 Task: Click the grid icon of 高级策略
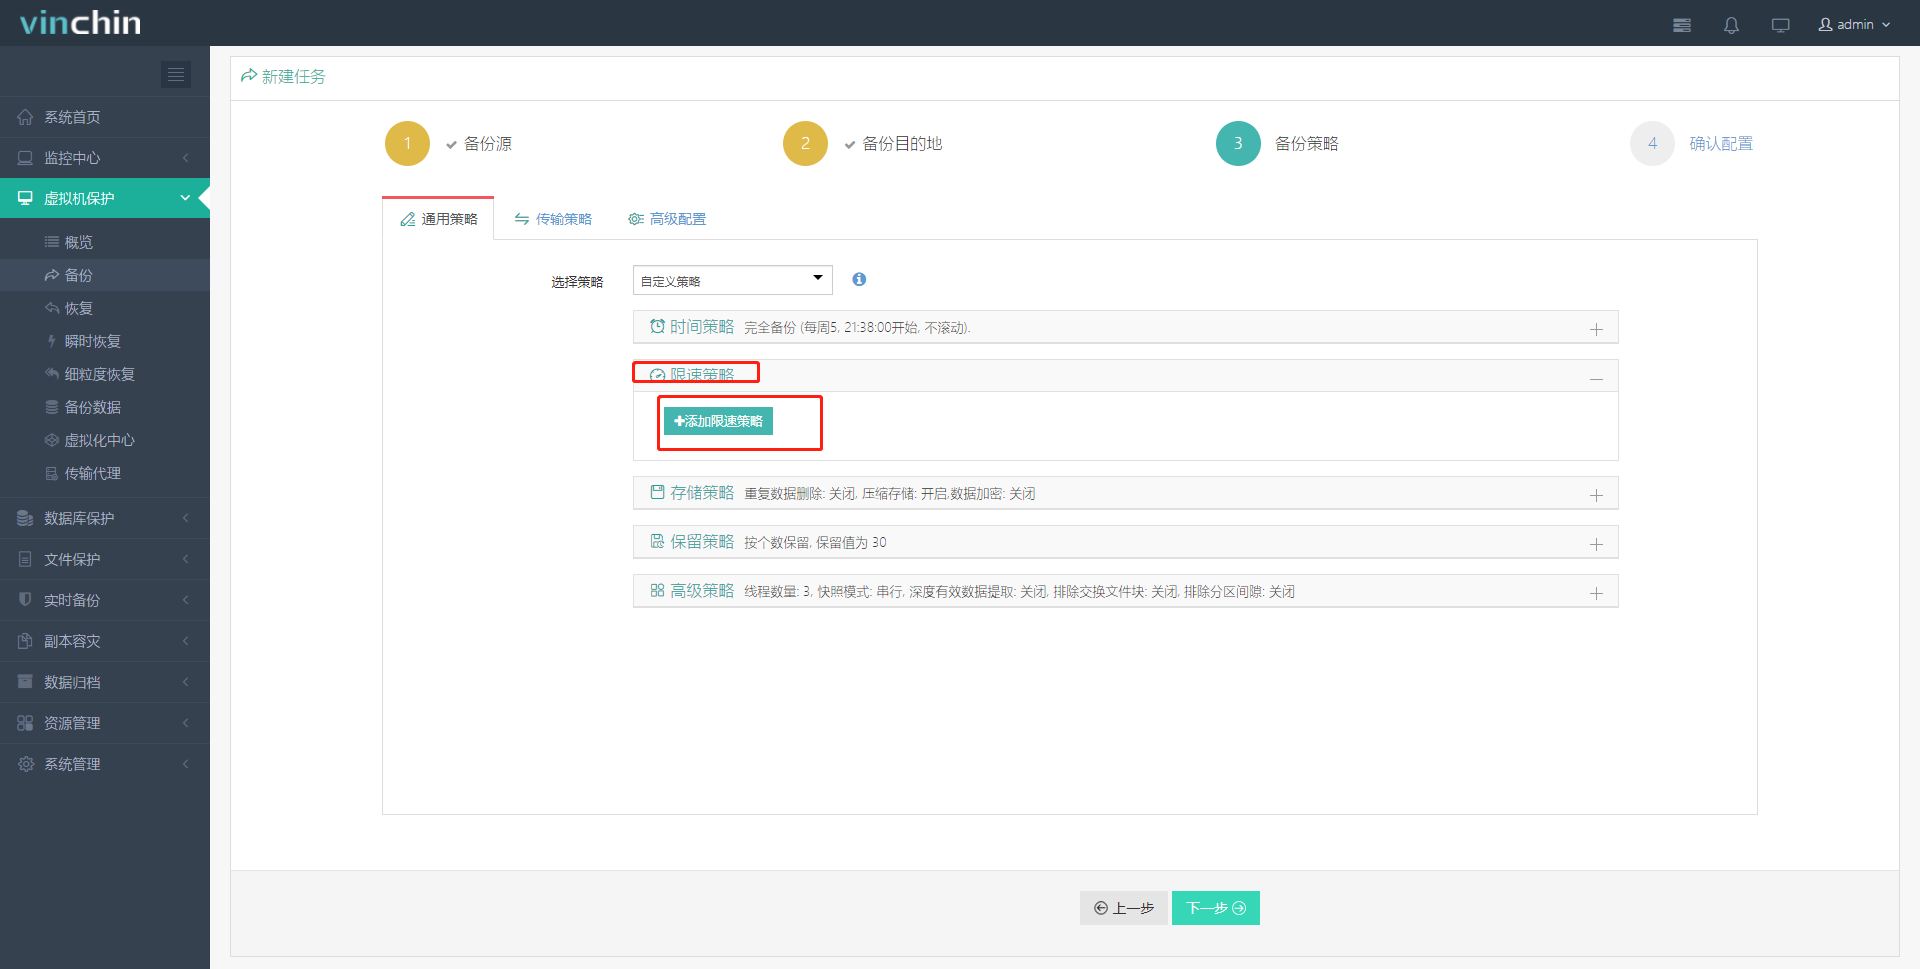pyautogui.click(x=657, y=590)
